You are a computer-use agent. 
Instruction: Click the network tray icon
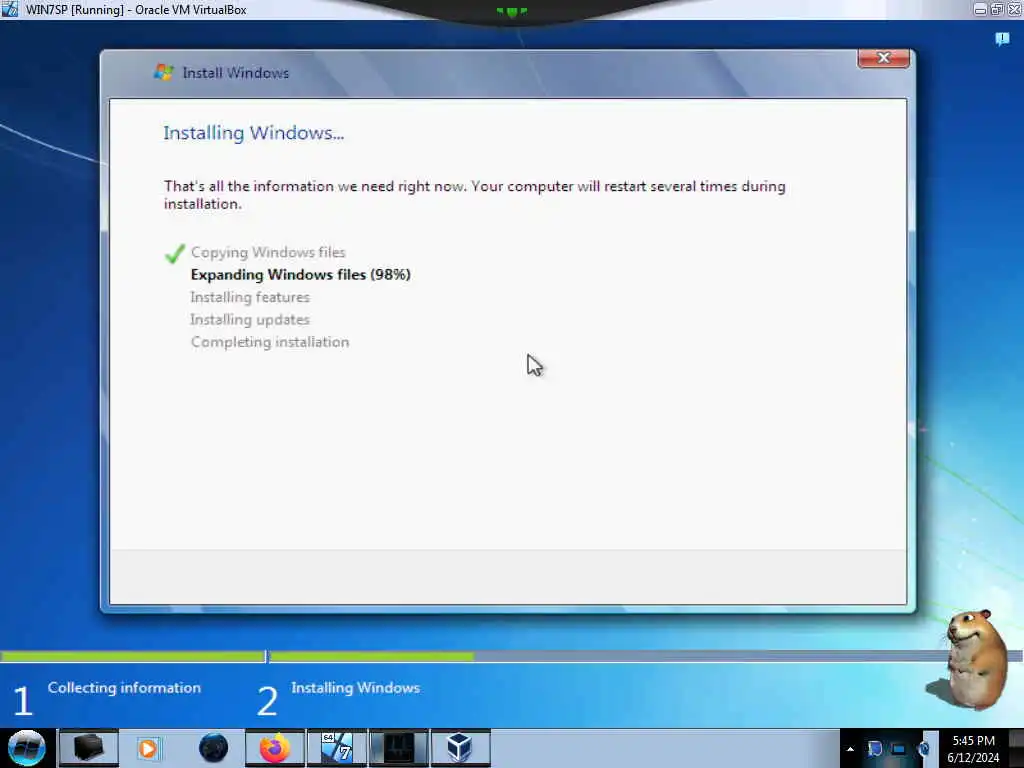pyautogui.click(x=899, y=749)
